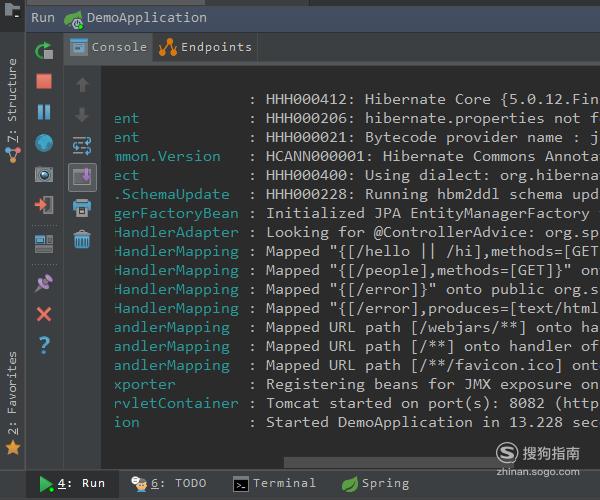The height and width of the screenshot is (500, 600).
Task: Click the project icon above Structure
Action: 12,11
